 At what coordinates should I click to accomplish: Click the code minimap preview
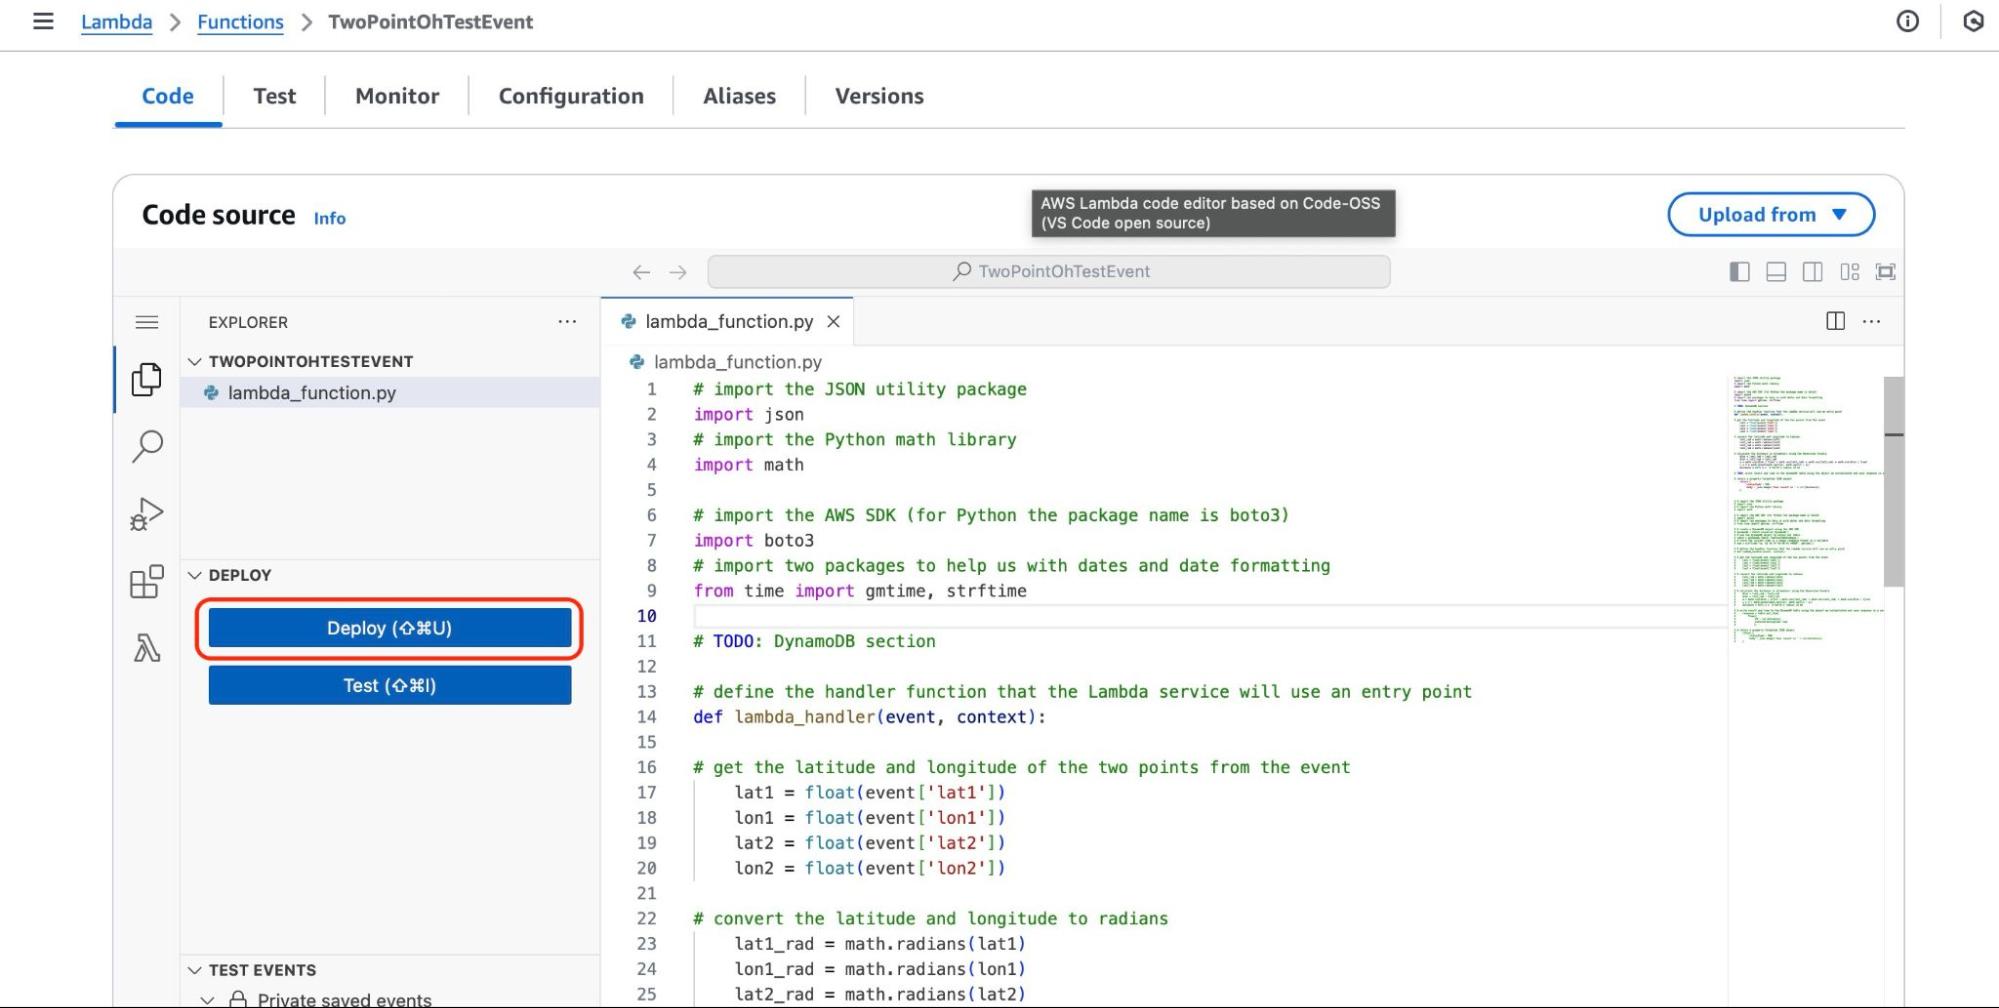tap(1806, 510)
